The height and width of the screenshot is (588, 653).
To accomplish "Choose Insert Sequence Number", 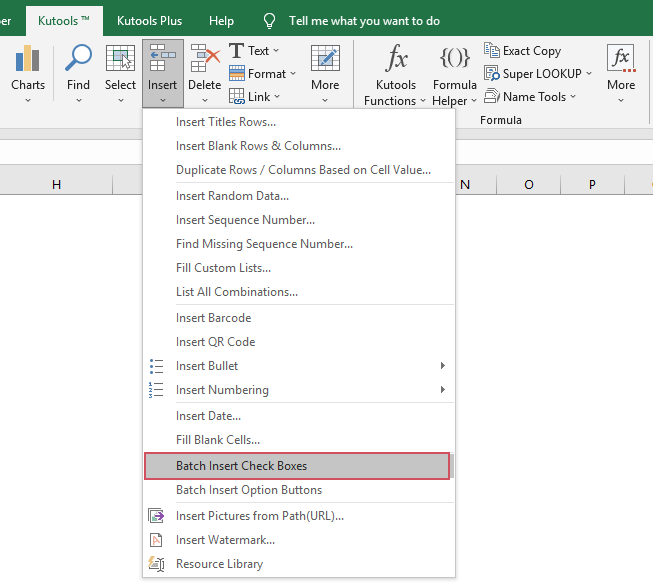I will 299,220.
